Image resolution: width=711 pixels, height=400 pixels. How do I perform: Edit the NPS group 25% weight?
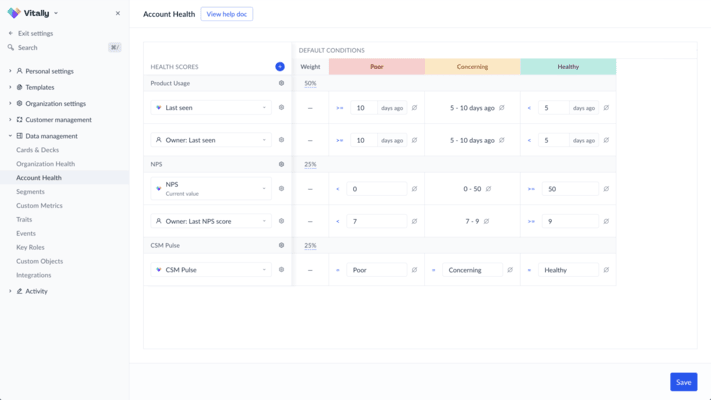click(x=310, y=164)
